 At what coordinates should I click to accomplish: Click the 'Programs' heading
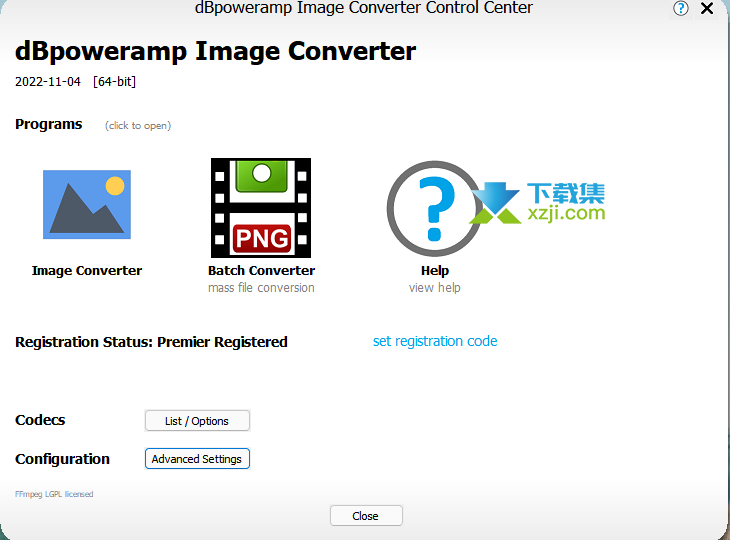coord(48,124)
